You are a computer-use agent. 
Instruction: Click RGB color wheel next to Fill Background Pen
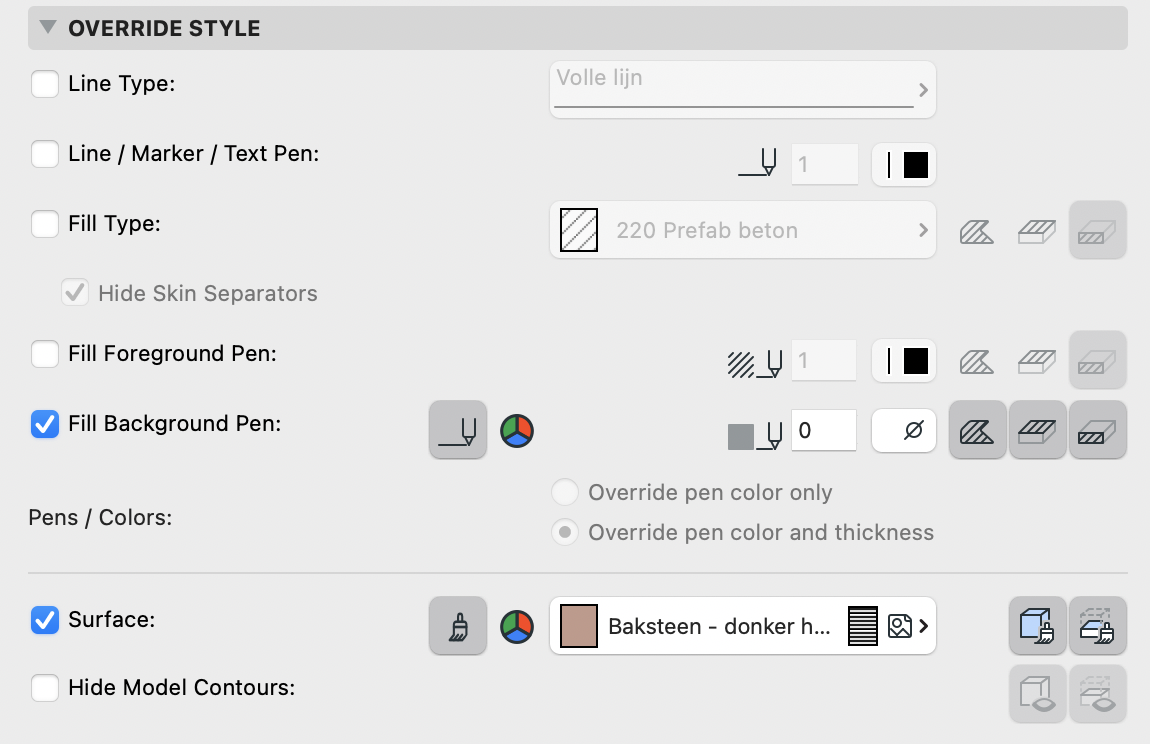point(517,431)
